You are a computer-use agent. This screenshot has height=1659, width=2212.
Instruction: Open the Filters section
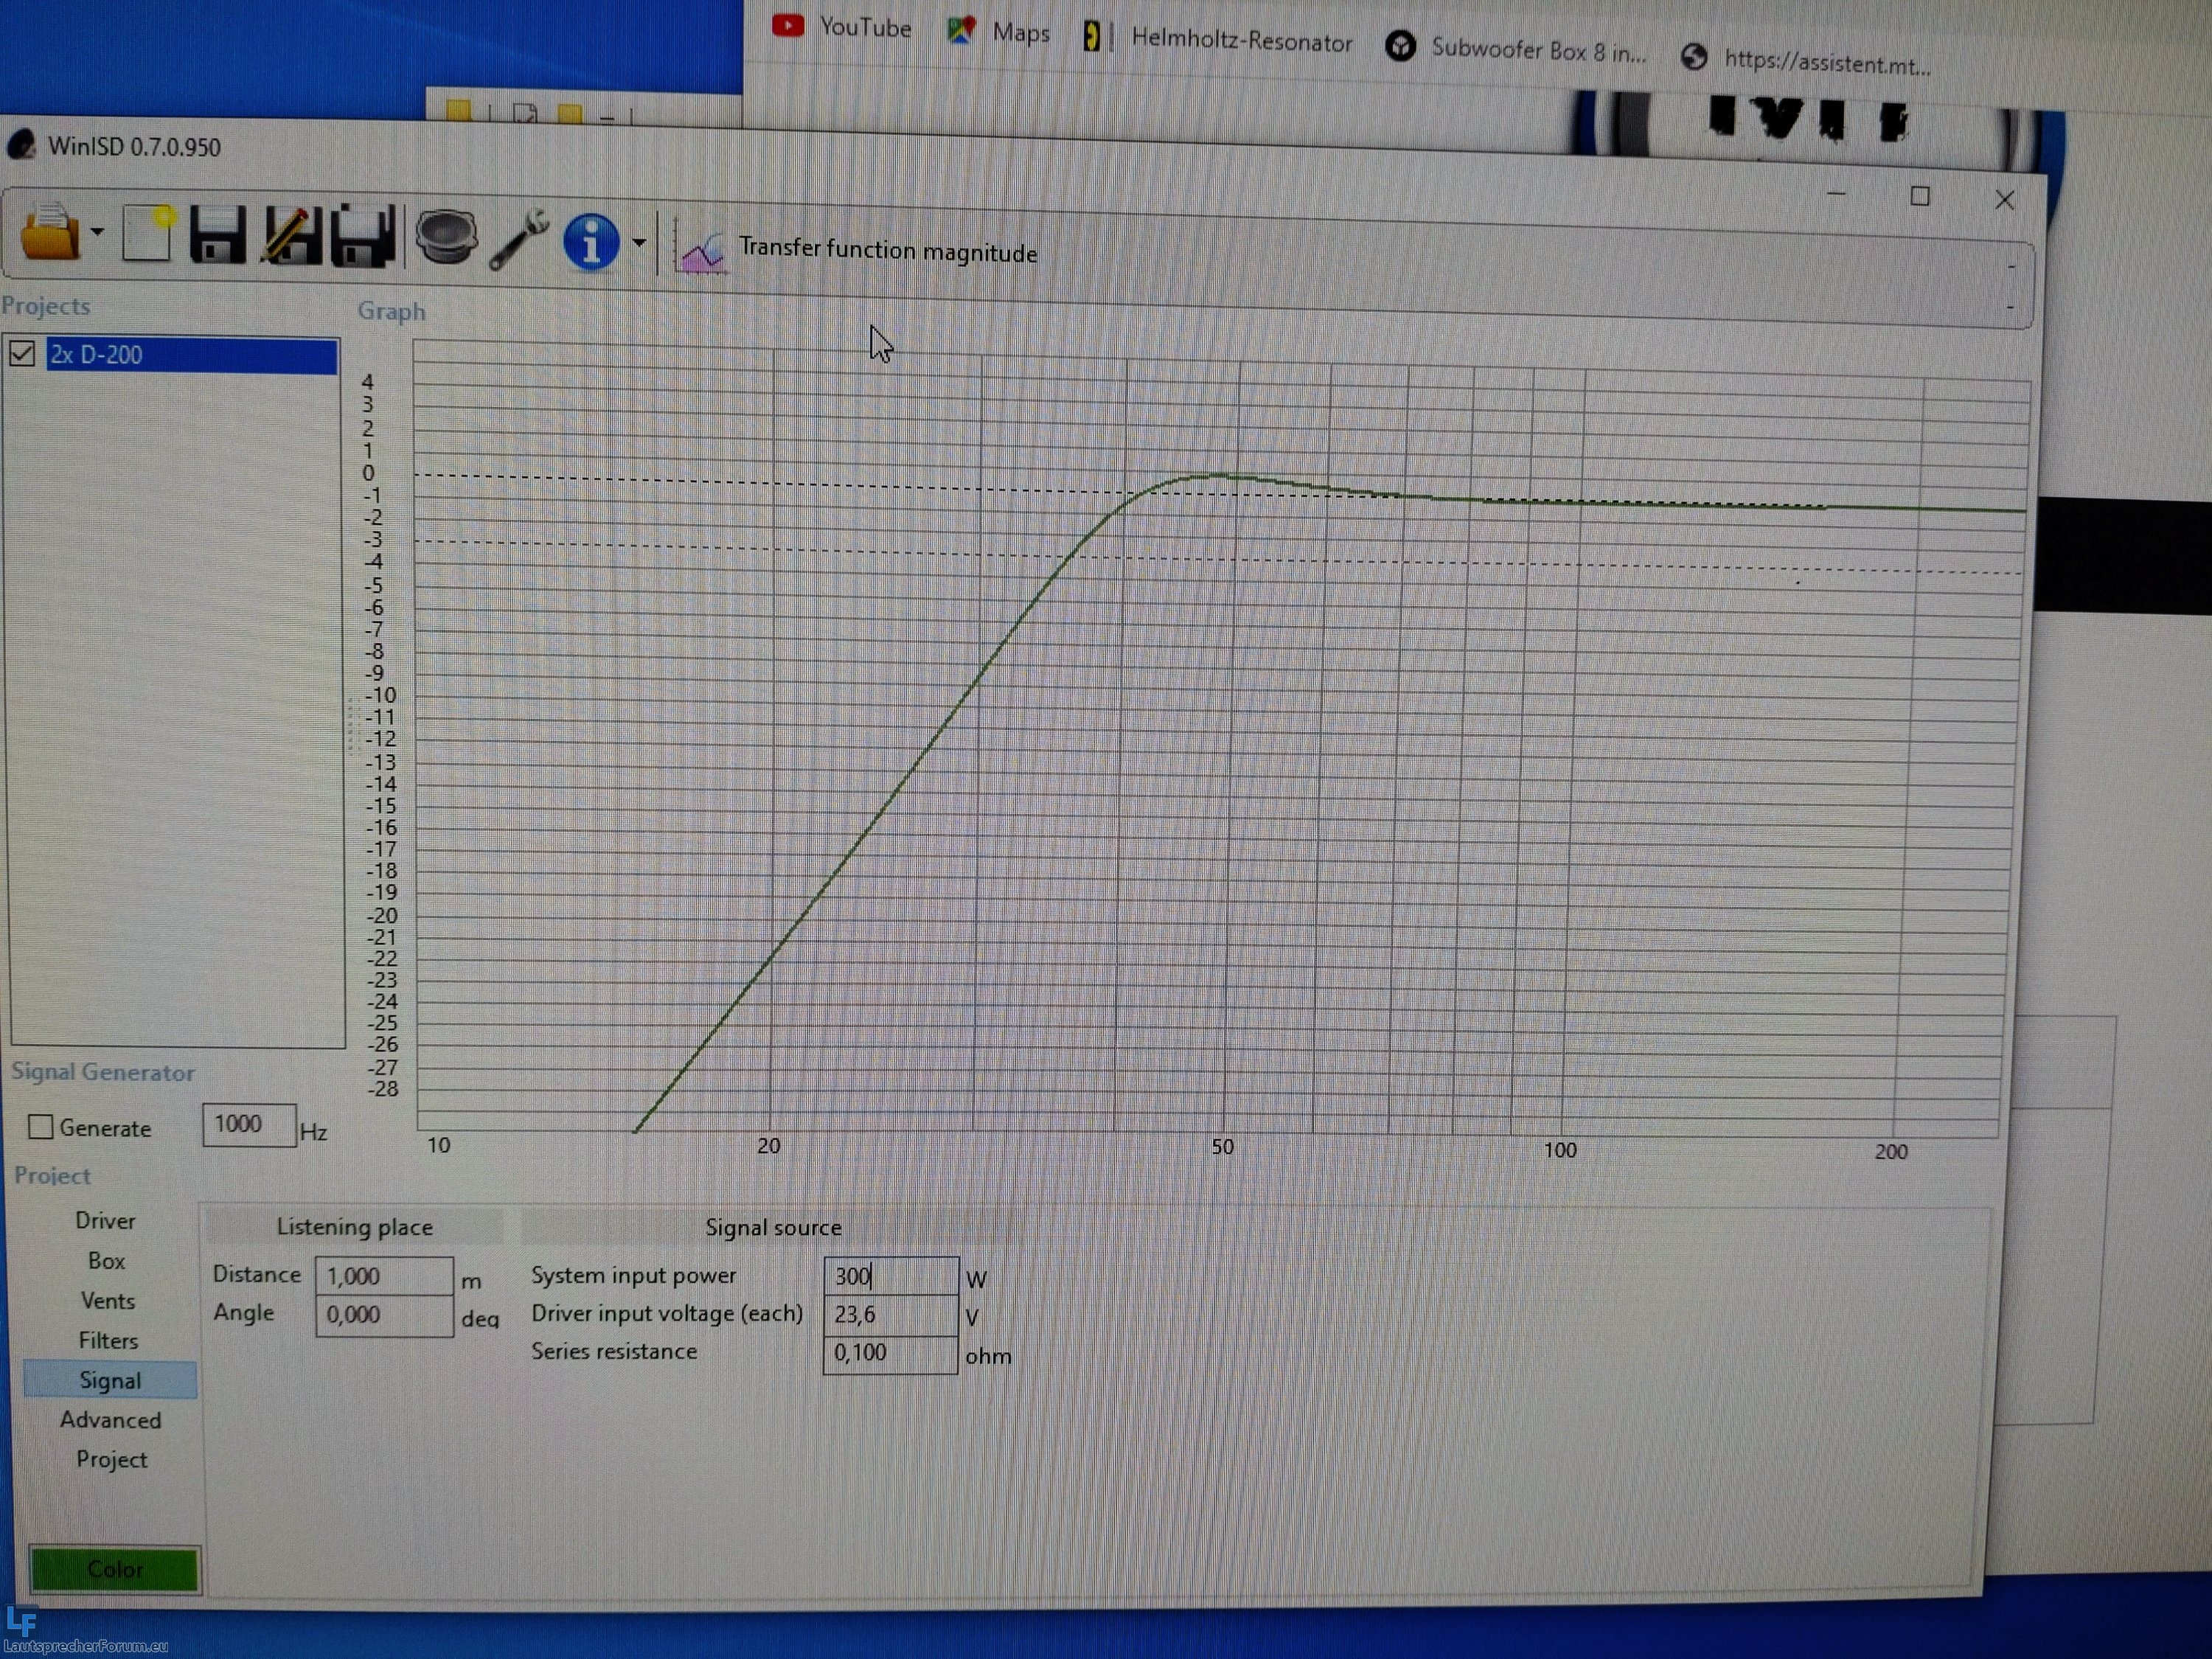pos(108,1340)
